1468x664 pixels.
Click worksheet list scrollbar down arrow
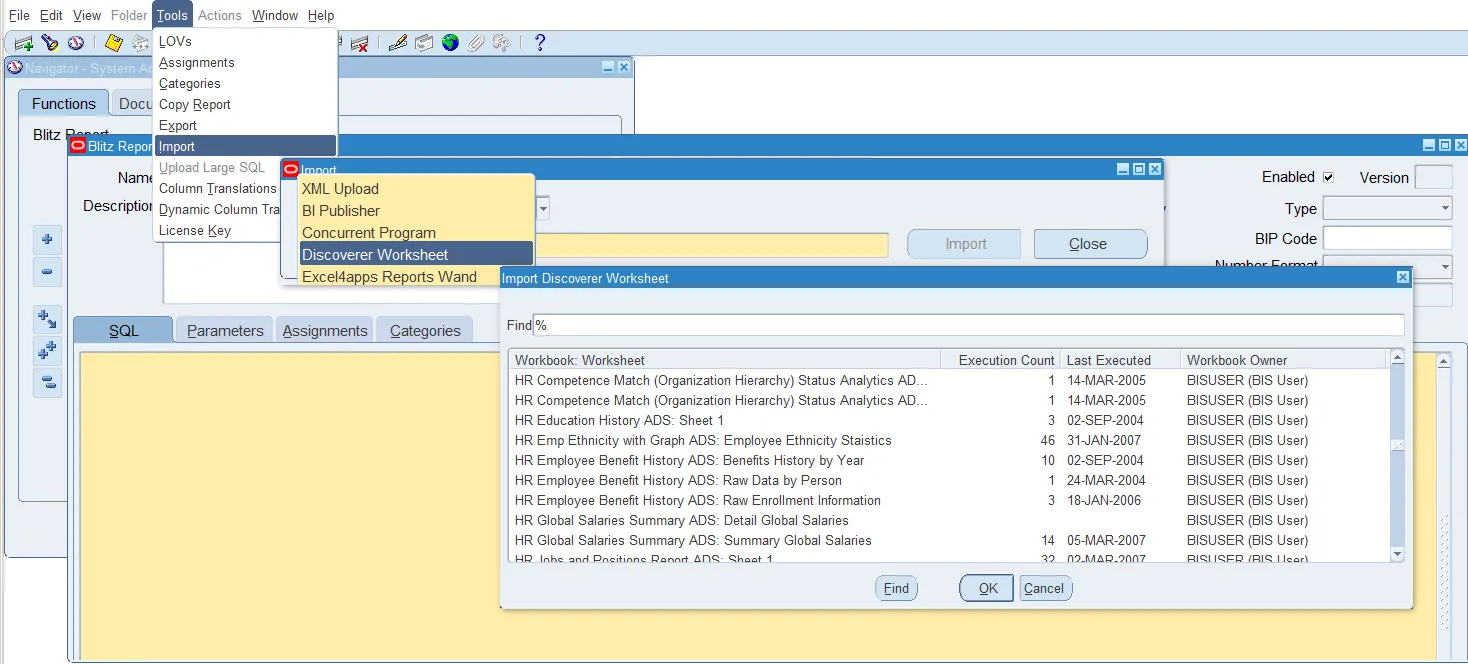pyautogui.click(x=1397, y=554)
